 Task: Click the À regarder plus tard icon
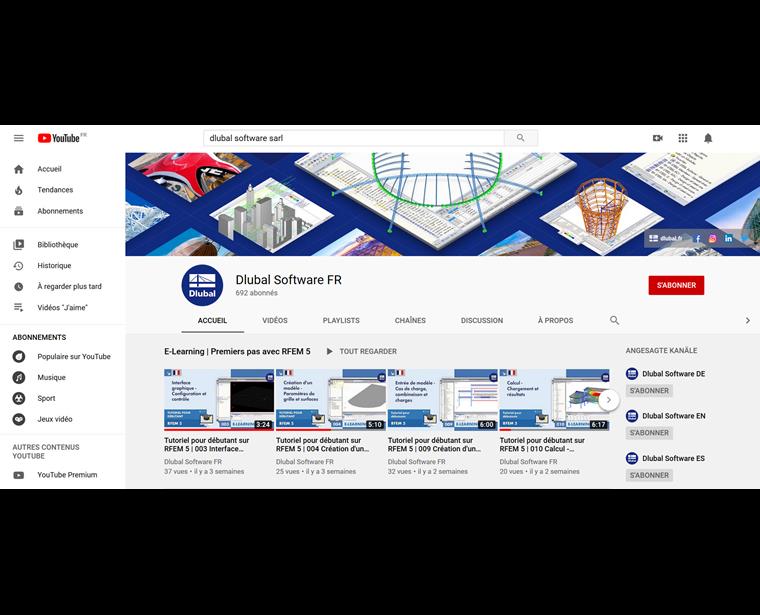18,286
